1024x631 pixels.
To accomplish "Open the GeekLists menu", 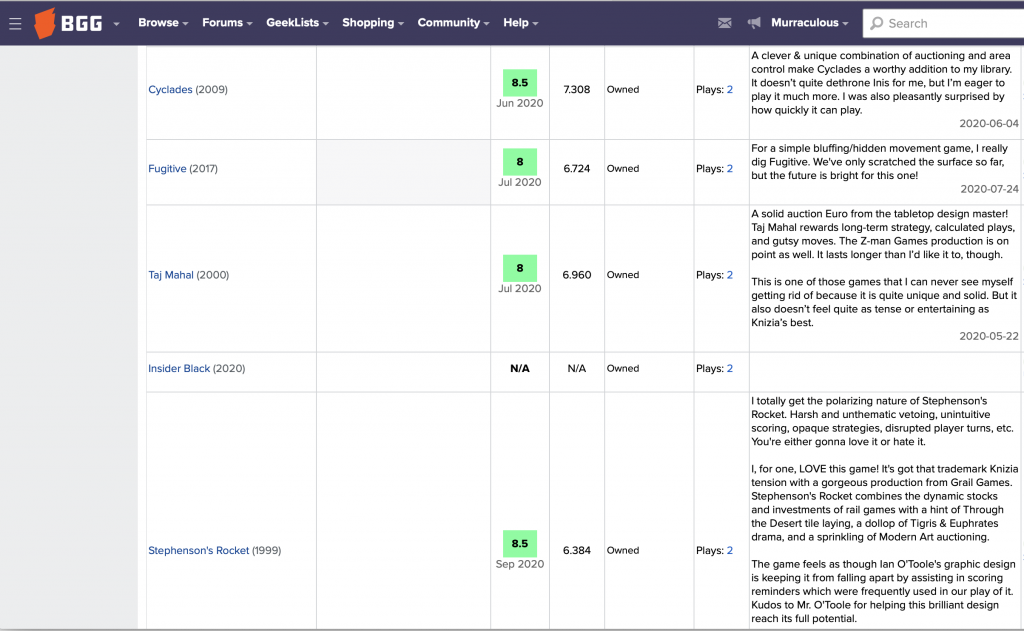I will coord(297,23).
